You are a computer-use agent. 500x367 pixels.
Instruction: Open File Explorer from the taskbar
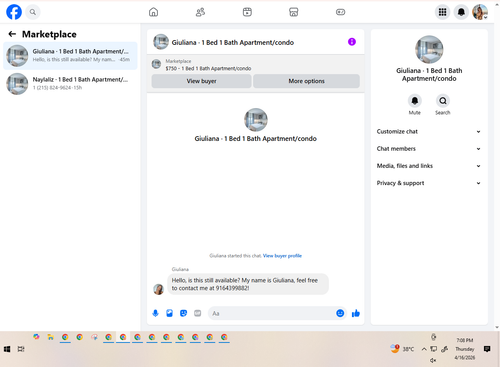tap(50, 337)
